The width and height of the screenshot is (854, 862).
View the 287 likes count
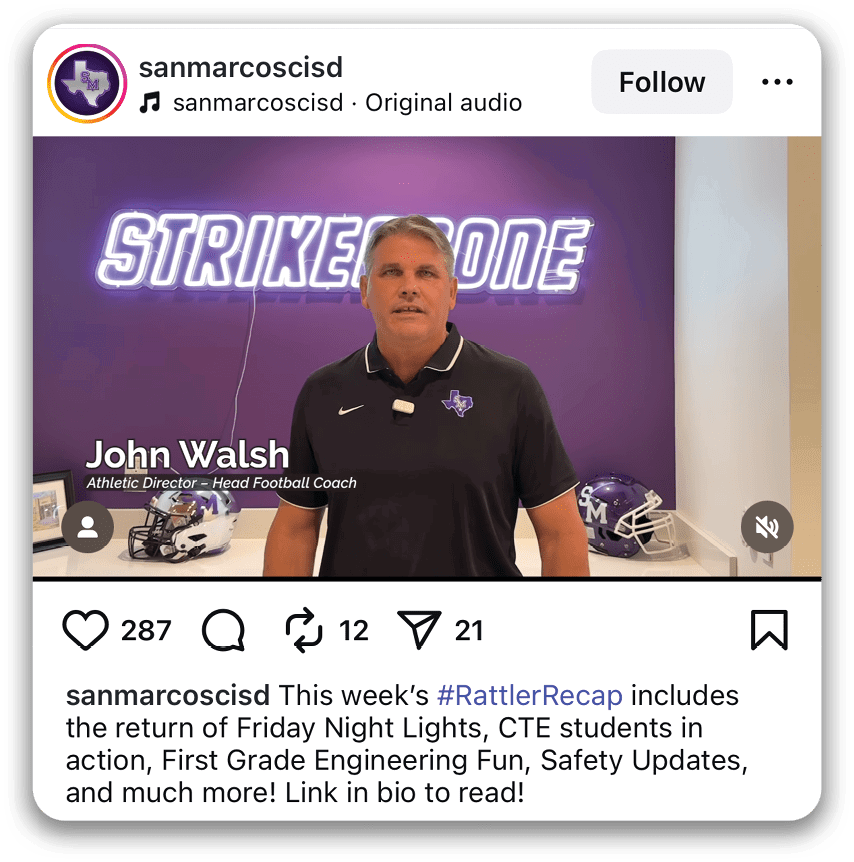[146, 631]
